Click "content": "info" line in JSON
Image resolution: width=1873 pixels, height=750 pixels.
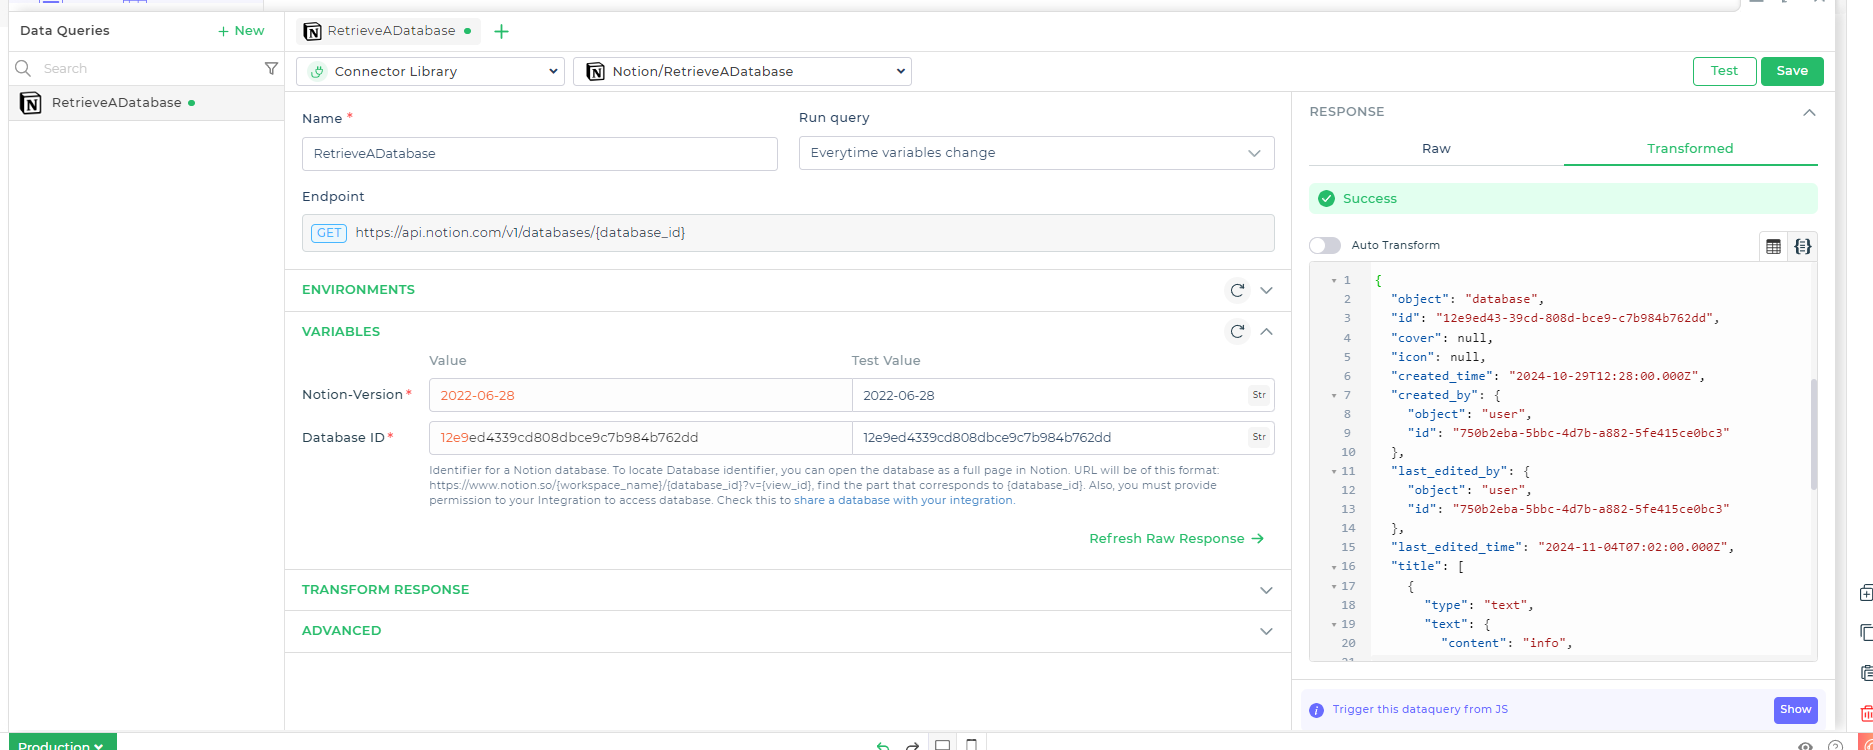(x=1507, y=643)
